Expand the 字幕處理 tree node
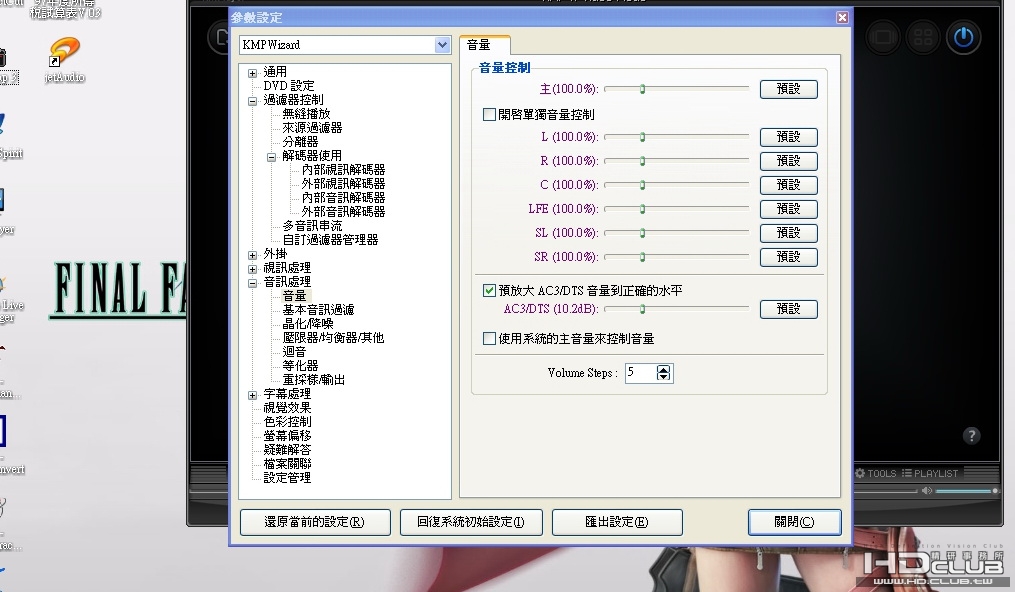Image resolution: width=1015 pixels, height=592 pixels. click(252, 395)
